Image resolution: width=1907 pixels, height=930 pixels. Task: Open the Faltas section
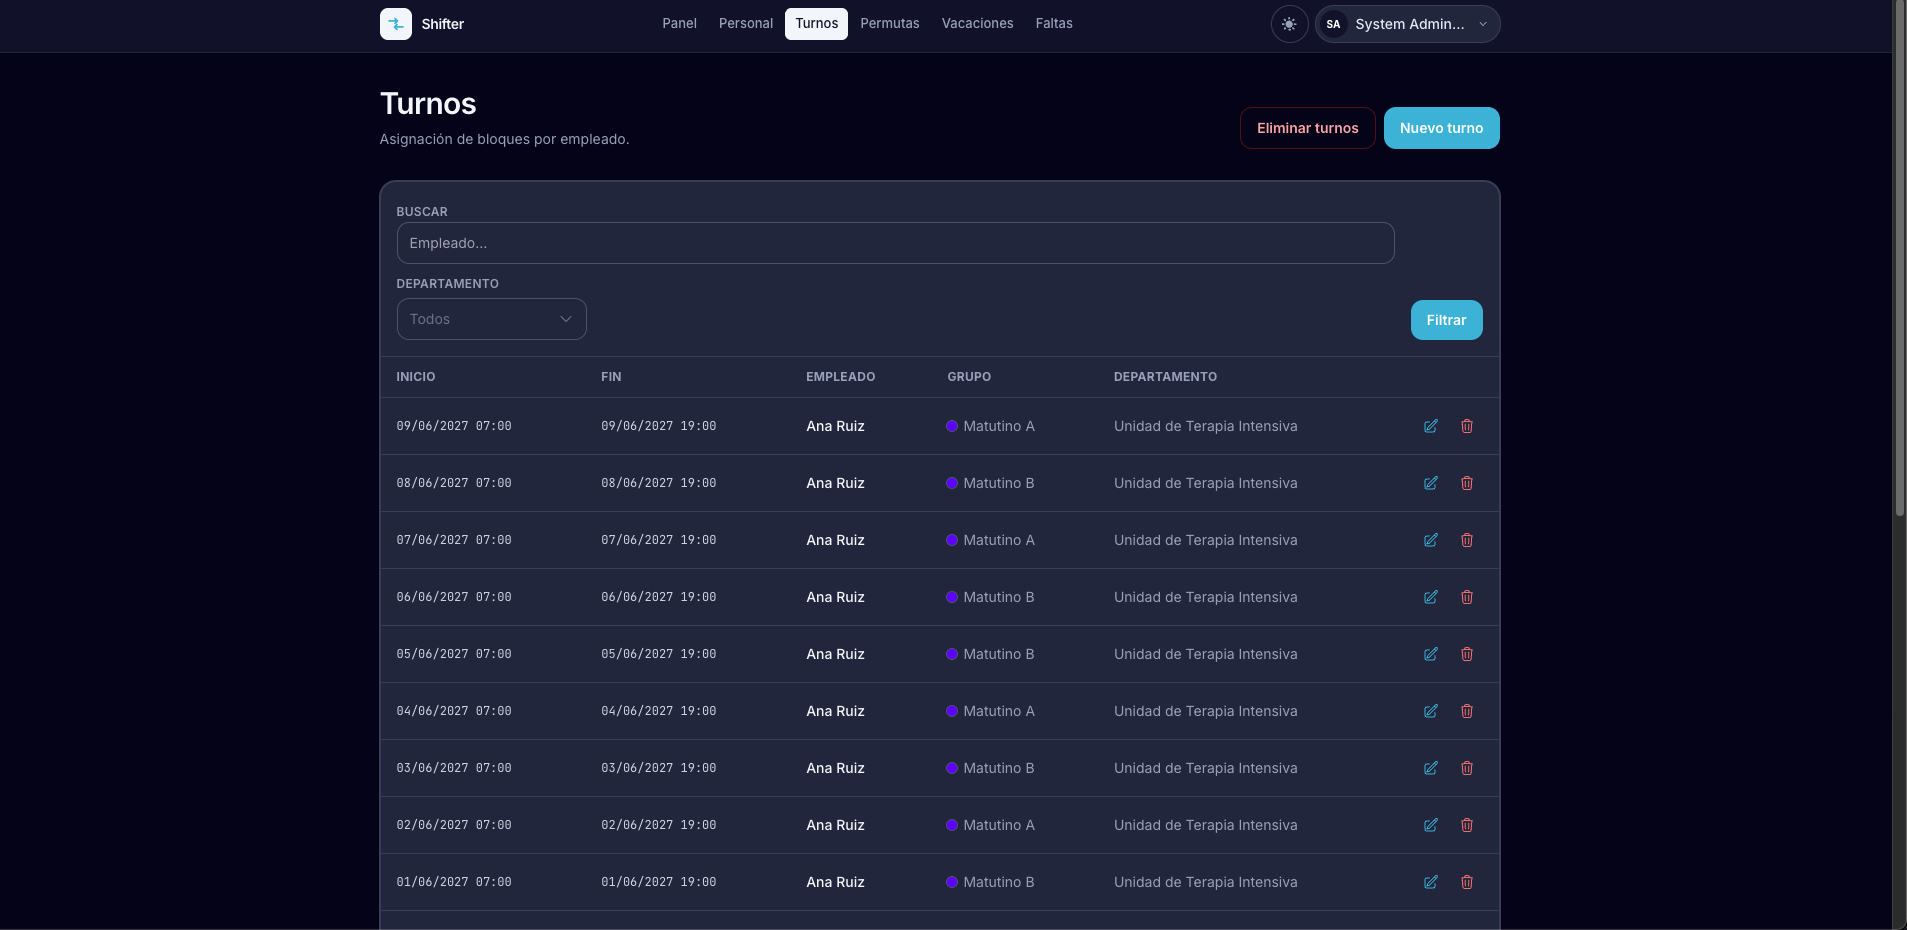click(1054, 24)
